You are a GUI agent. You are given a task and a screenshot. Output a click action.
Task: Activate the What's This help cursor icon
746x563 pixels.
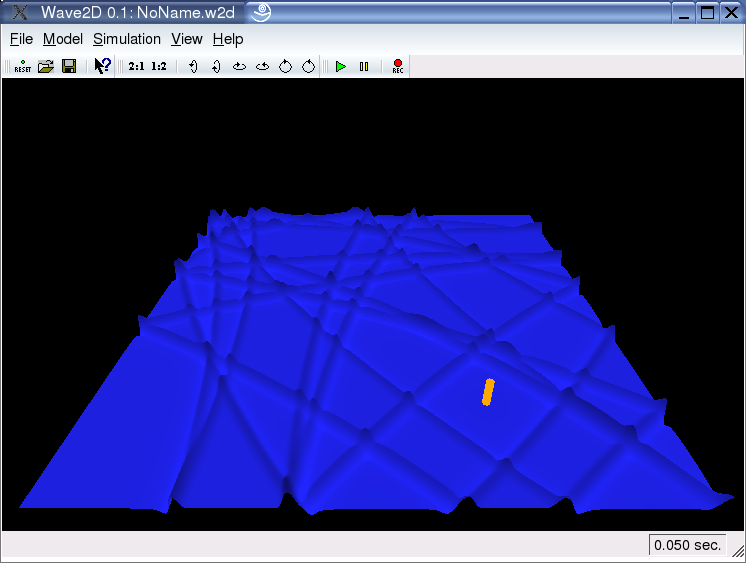point(102,67)
